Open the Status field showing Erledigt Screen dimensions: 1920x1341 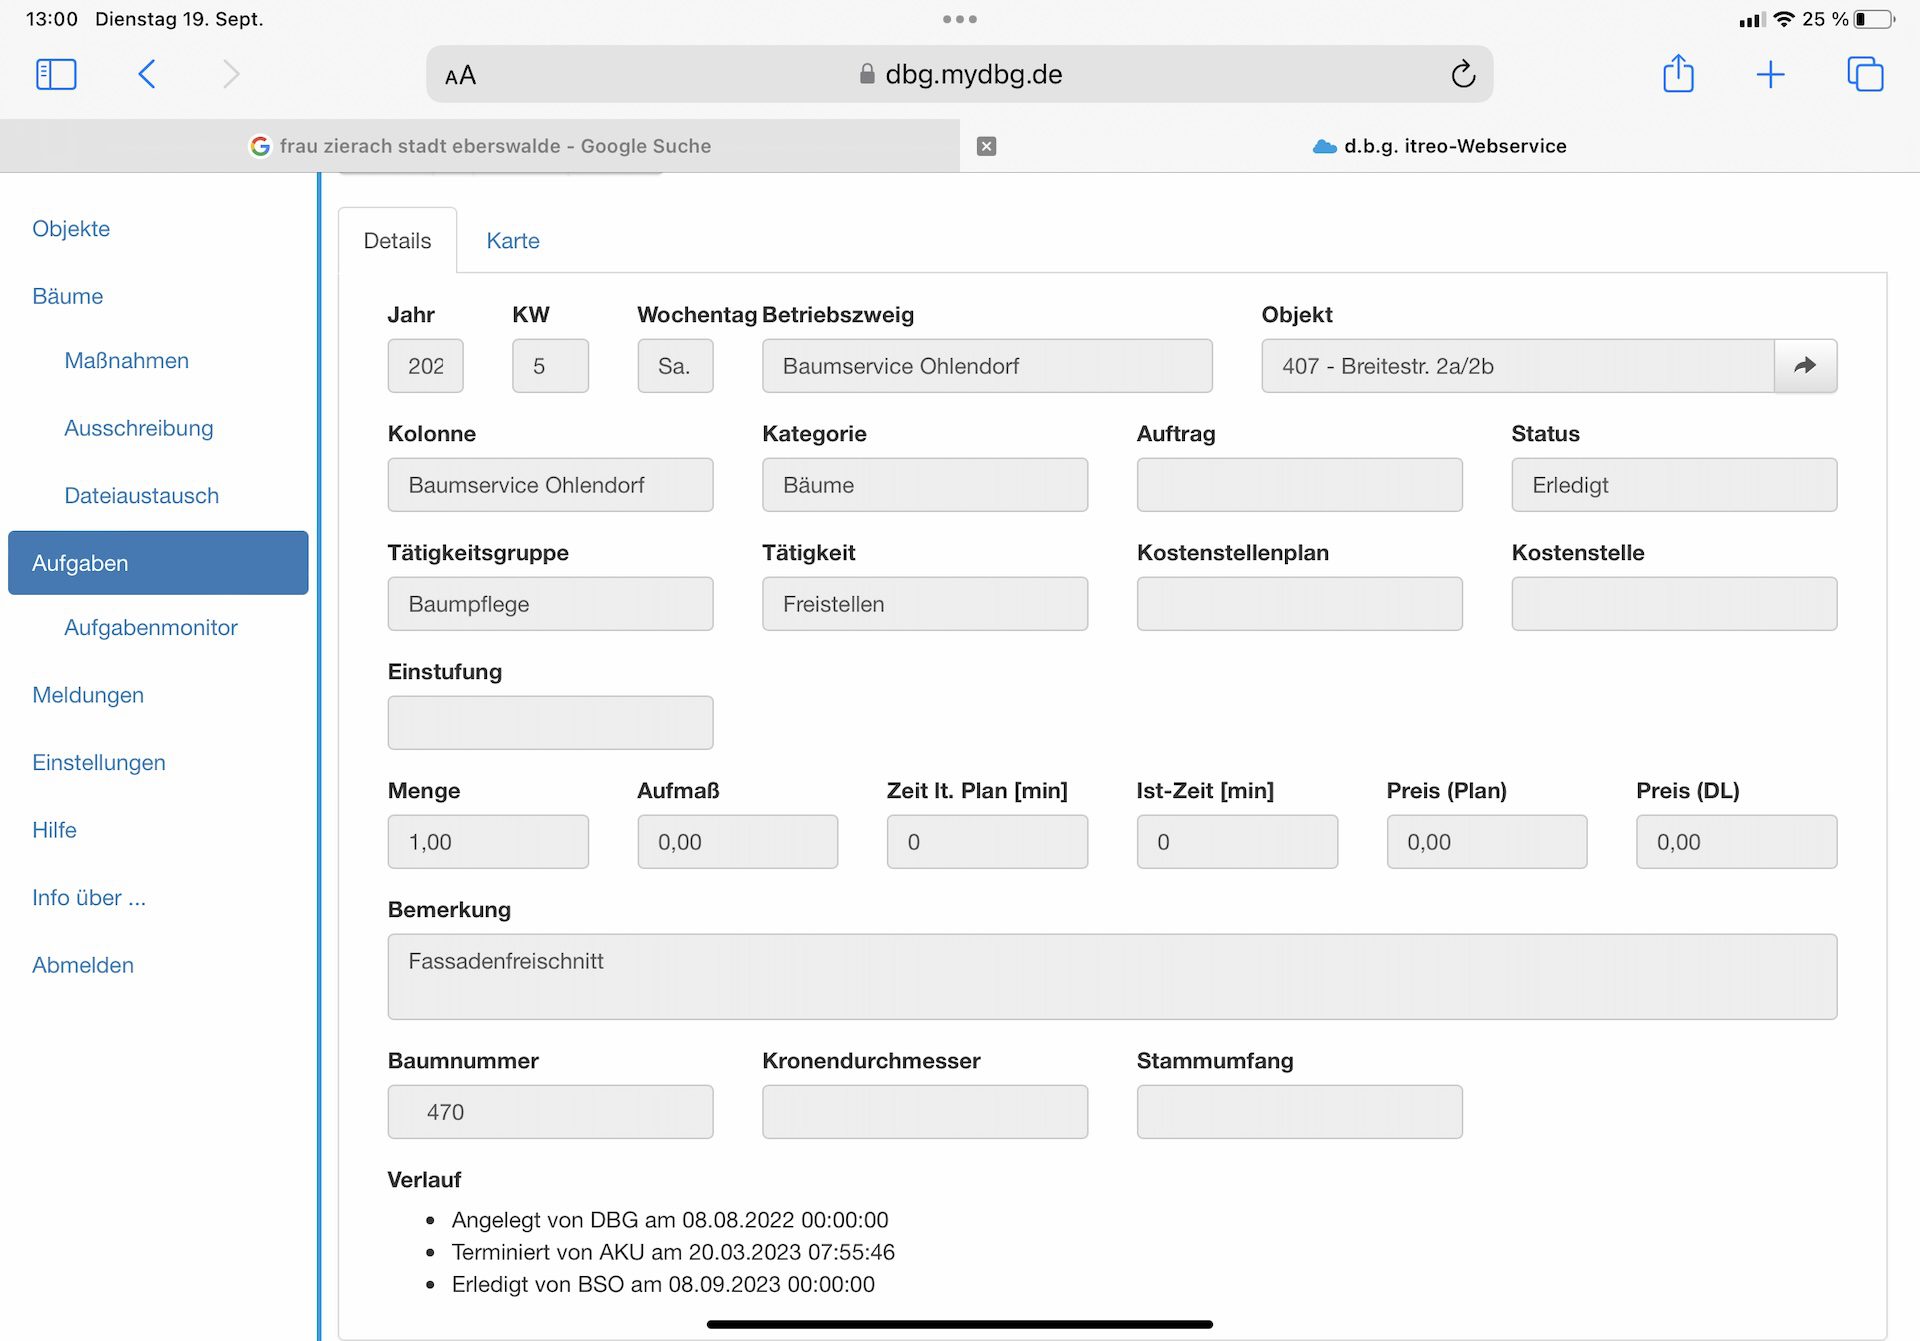click(x=1673, y=486)
